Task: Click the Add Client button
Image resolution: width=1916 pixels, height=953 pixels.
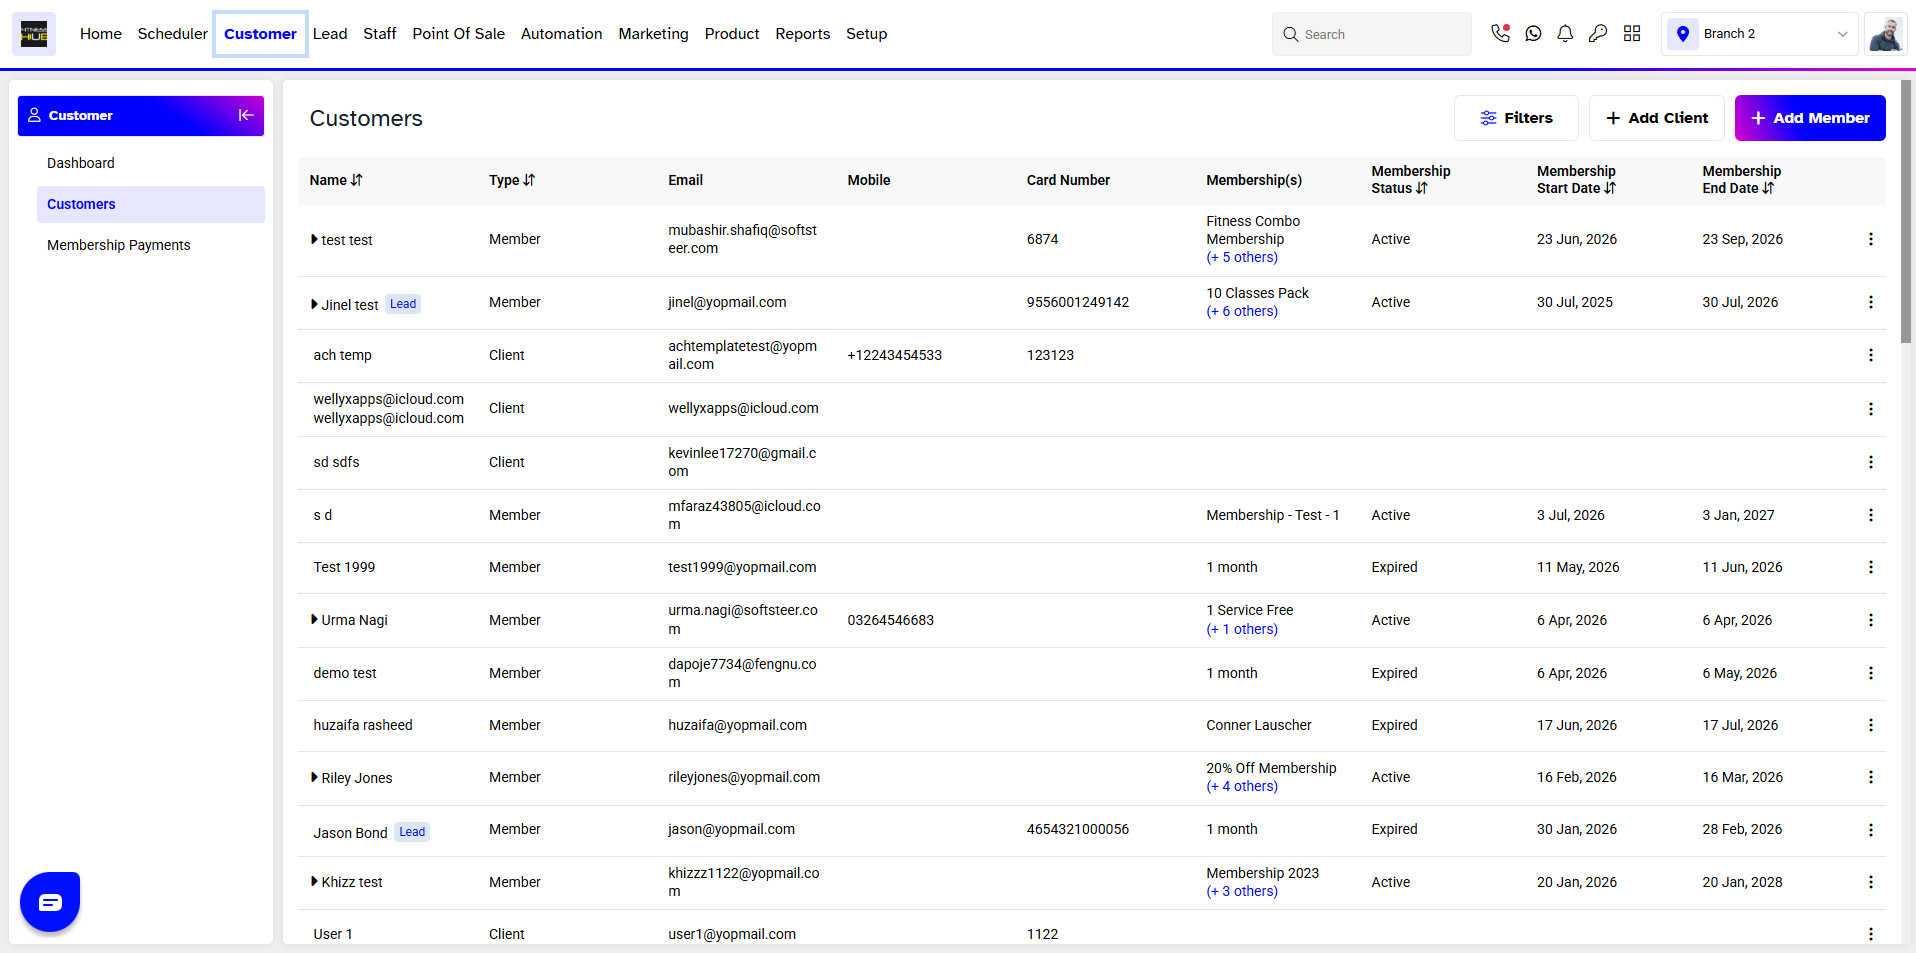Action: pyautogui.click(x=1657, y=118)
